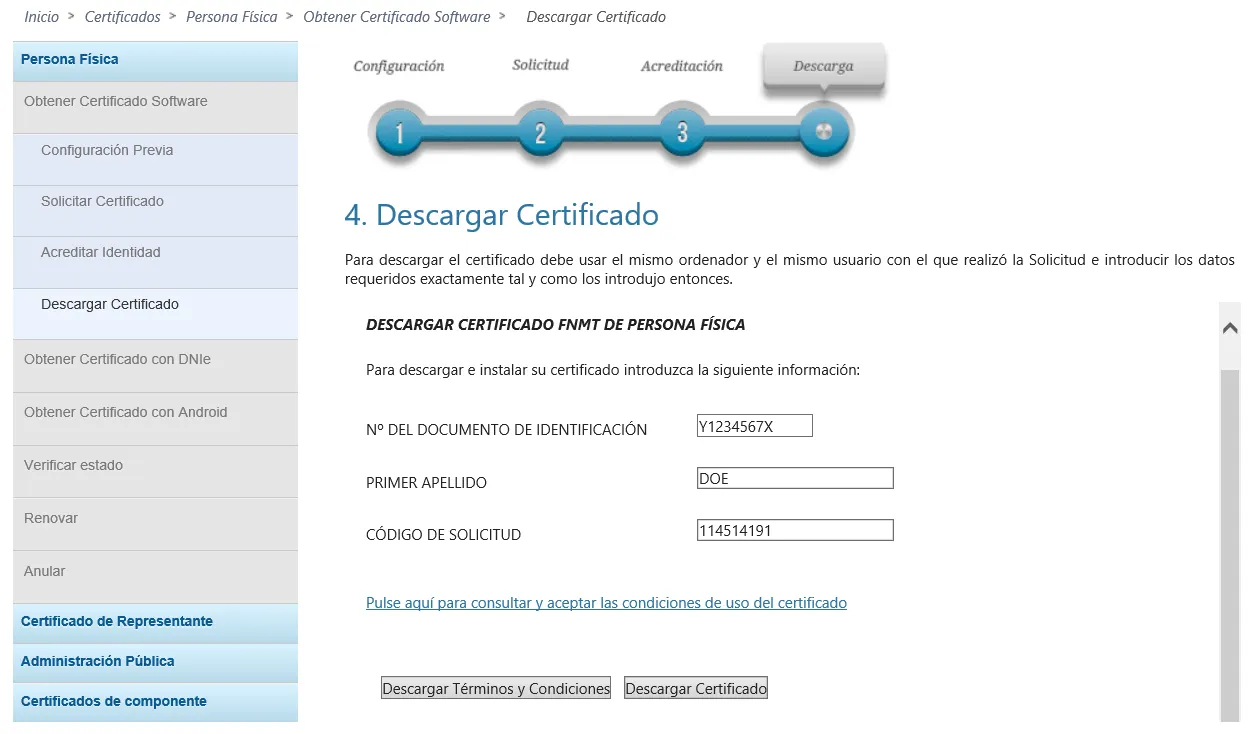Open Renovar sidebar item

155,525
